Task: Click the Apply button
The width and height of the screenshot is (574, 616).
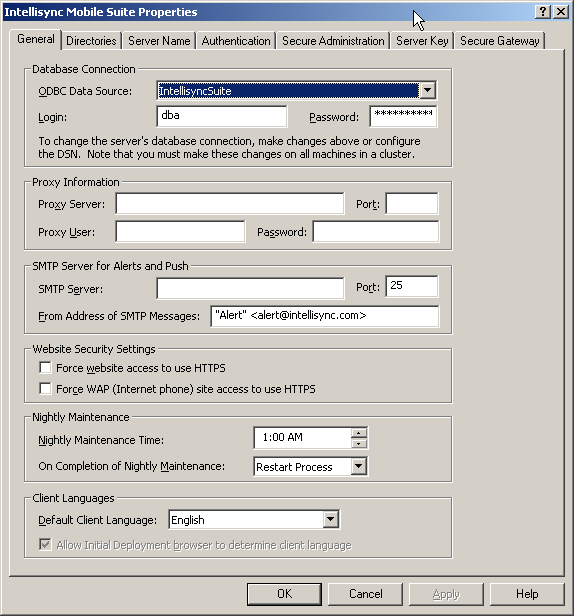Action: point(446,594)
